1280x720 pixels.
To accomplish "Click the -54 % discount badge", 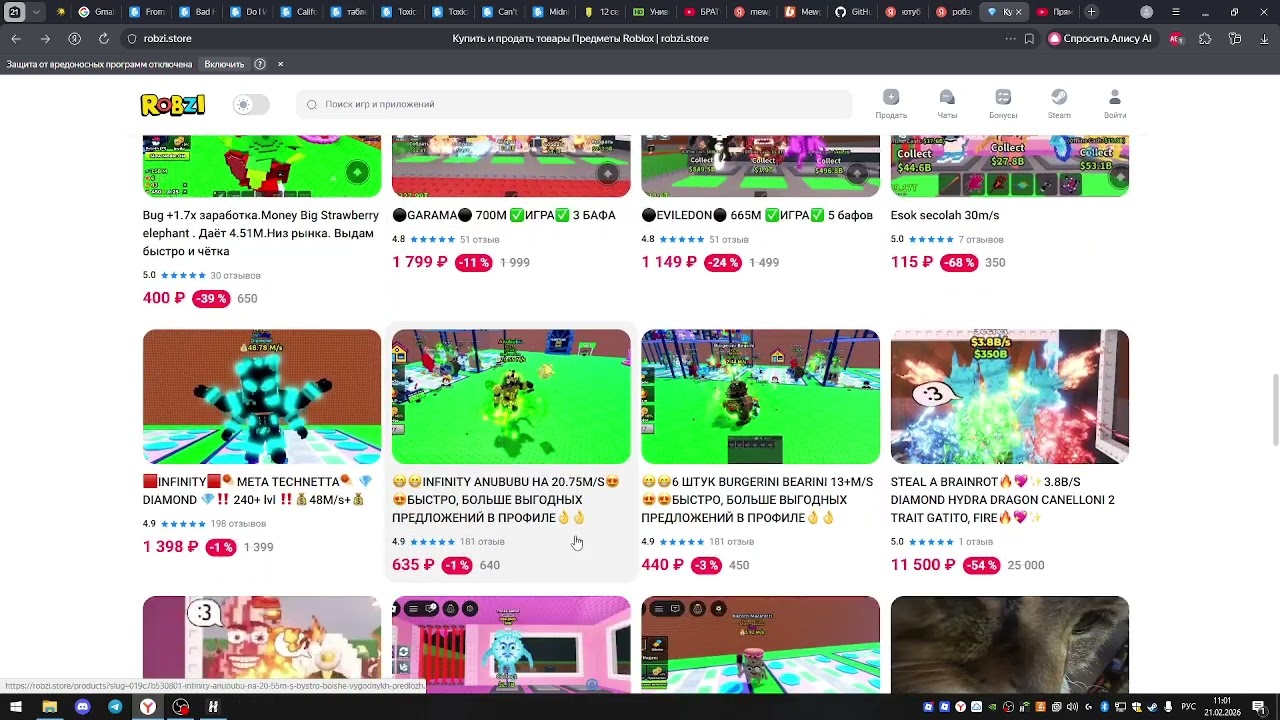I will 980,565.
